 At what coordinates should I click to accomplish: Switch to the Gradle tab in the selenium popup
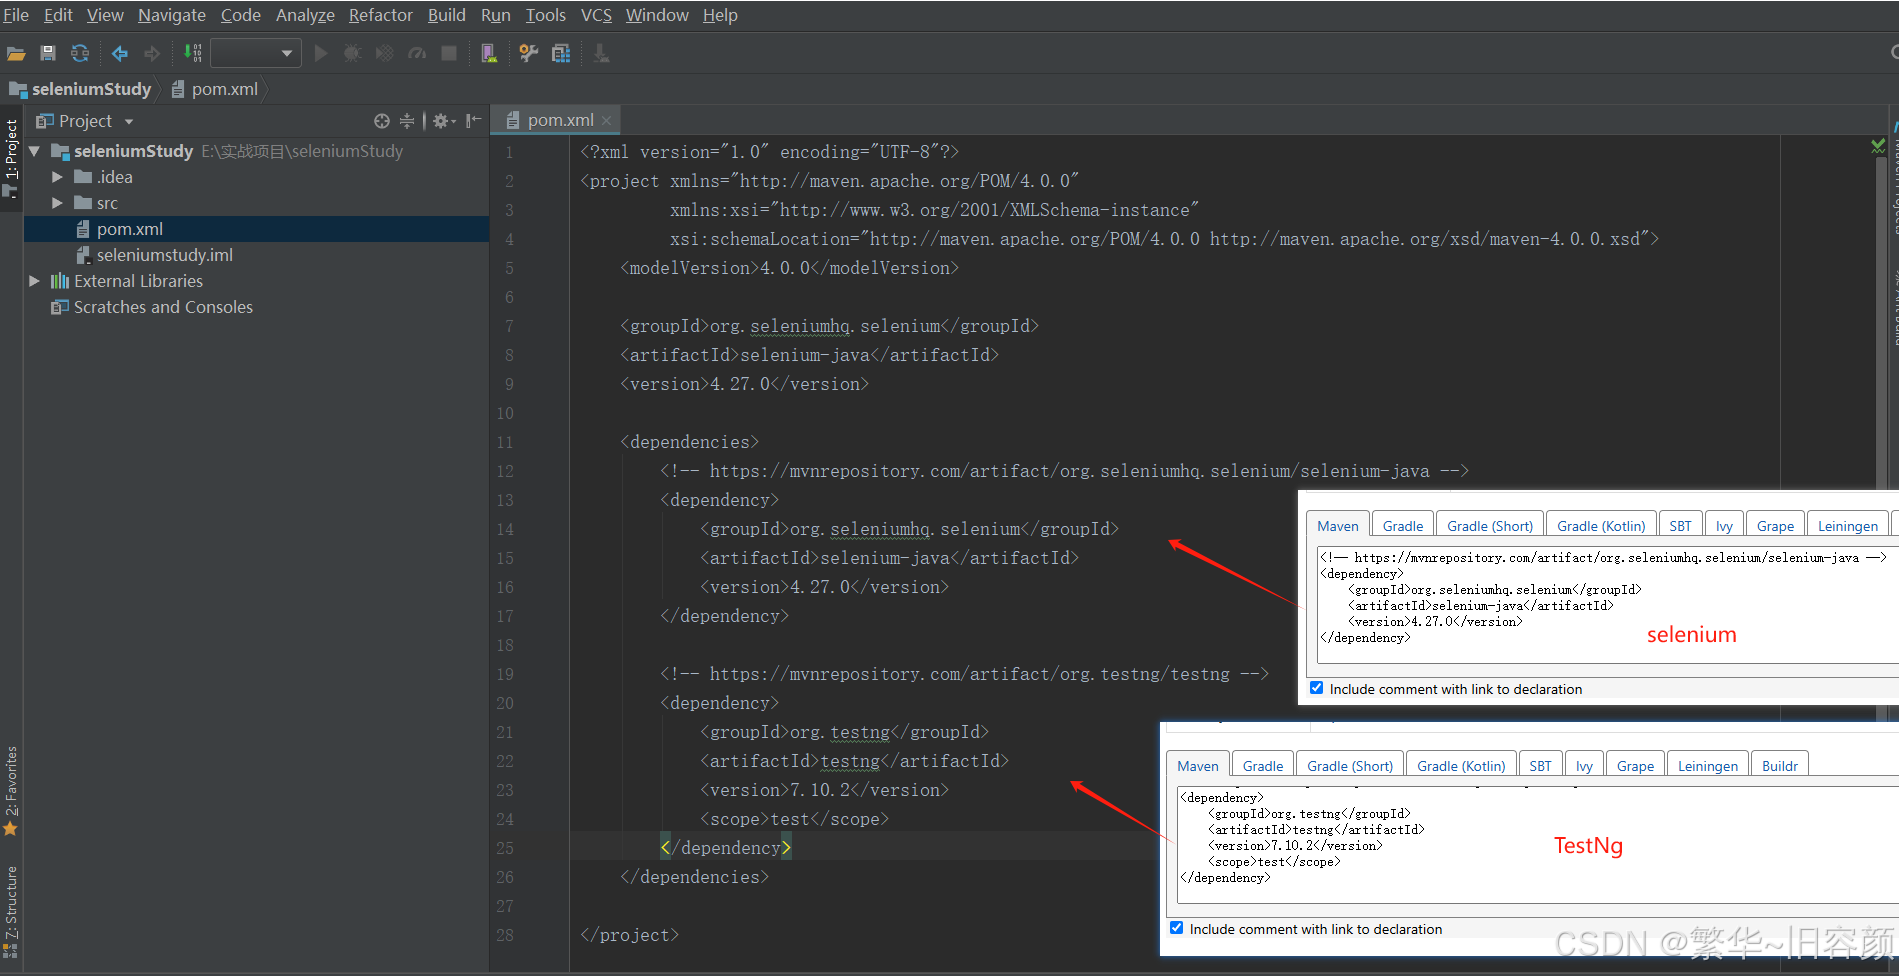(1402, 524)
